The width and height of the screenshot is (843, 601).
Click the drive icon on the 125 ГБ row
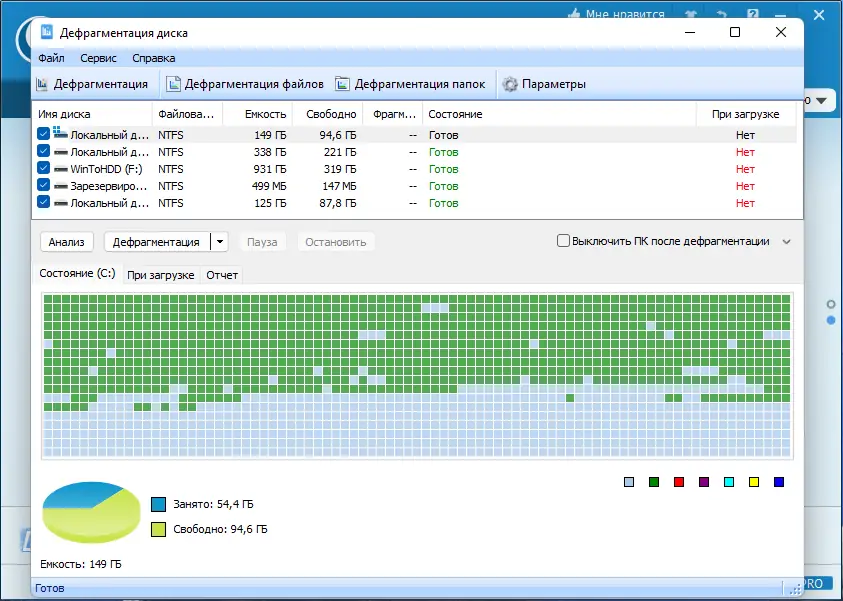point(61,204)
